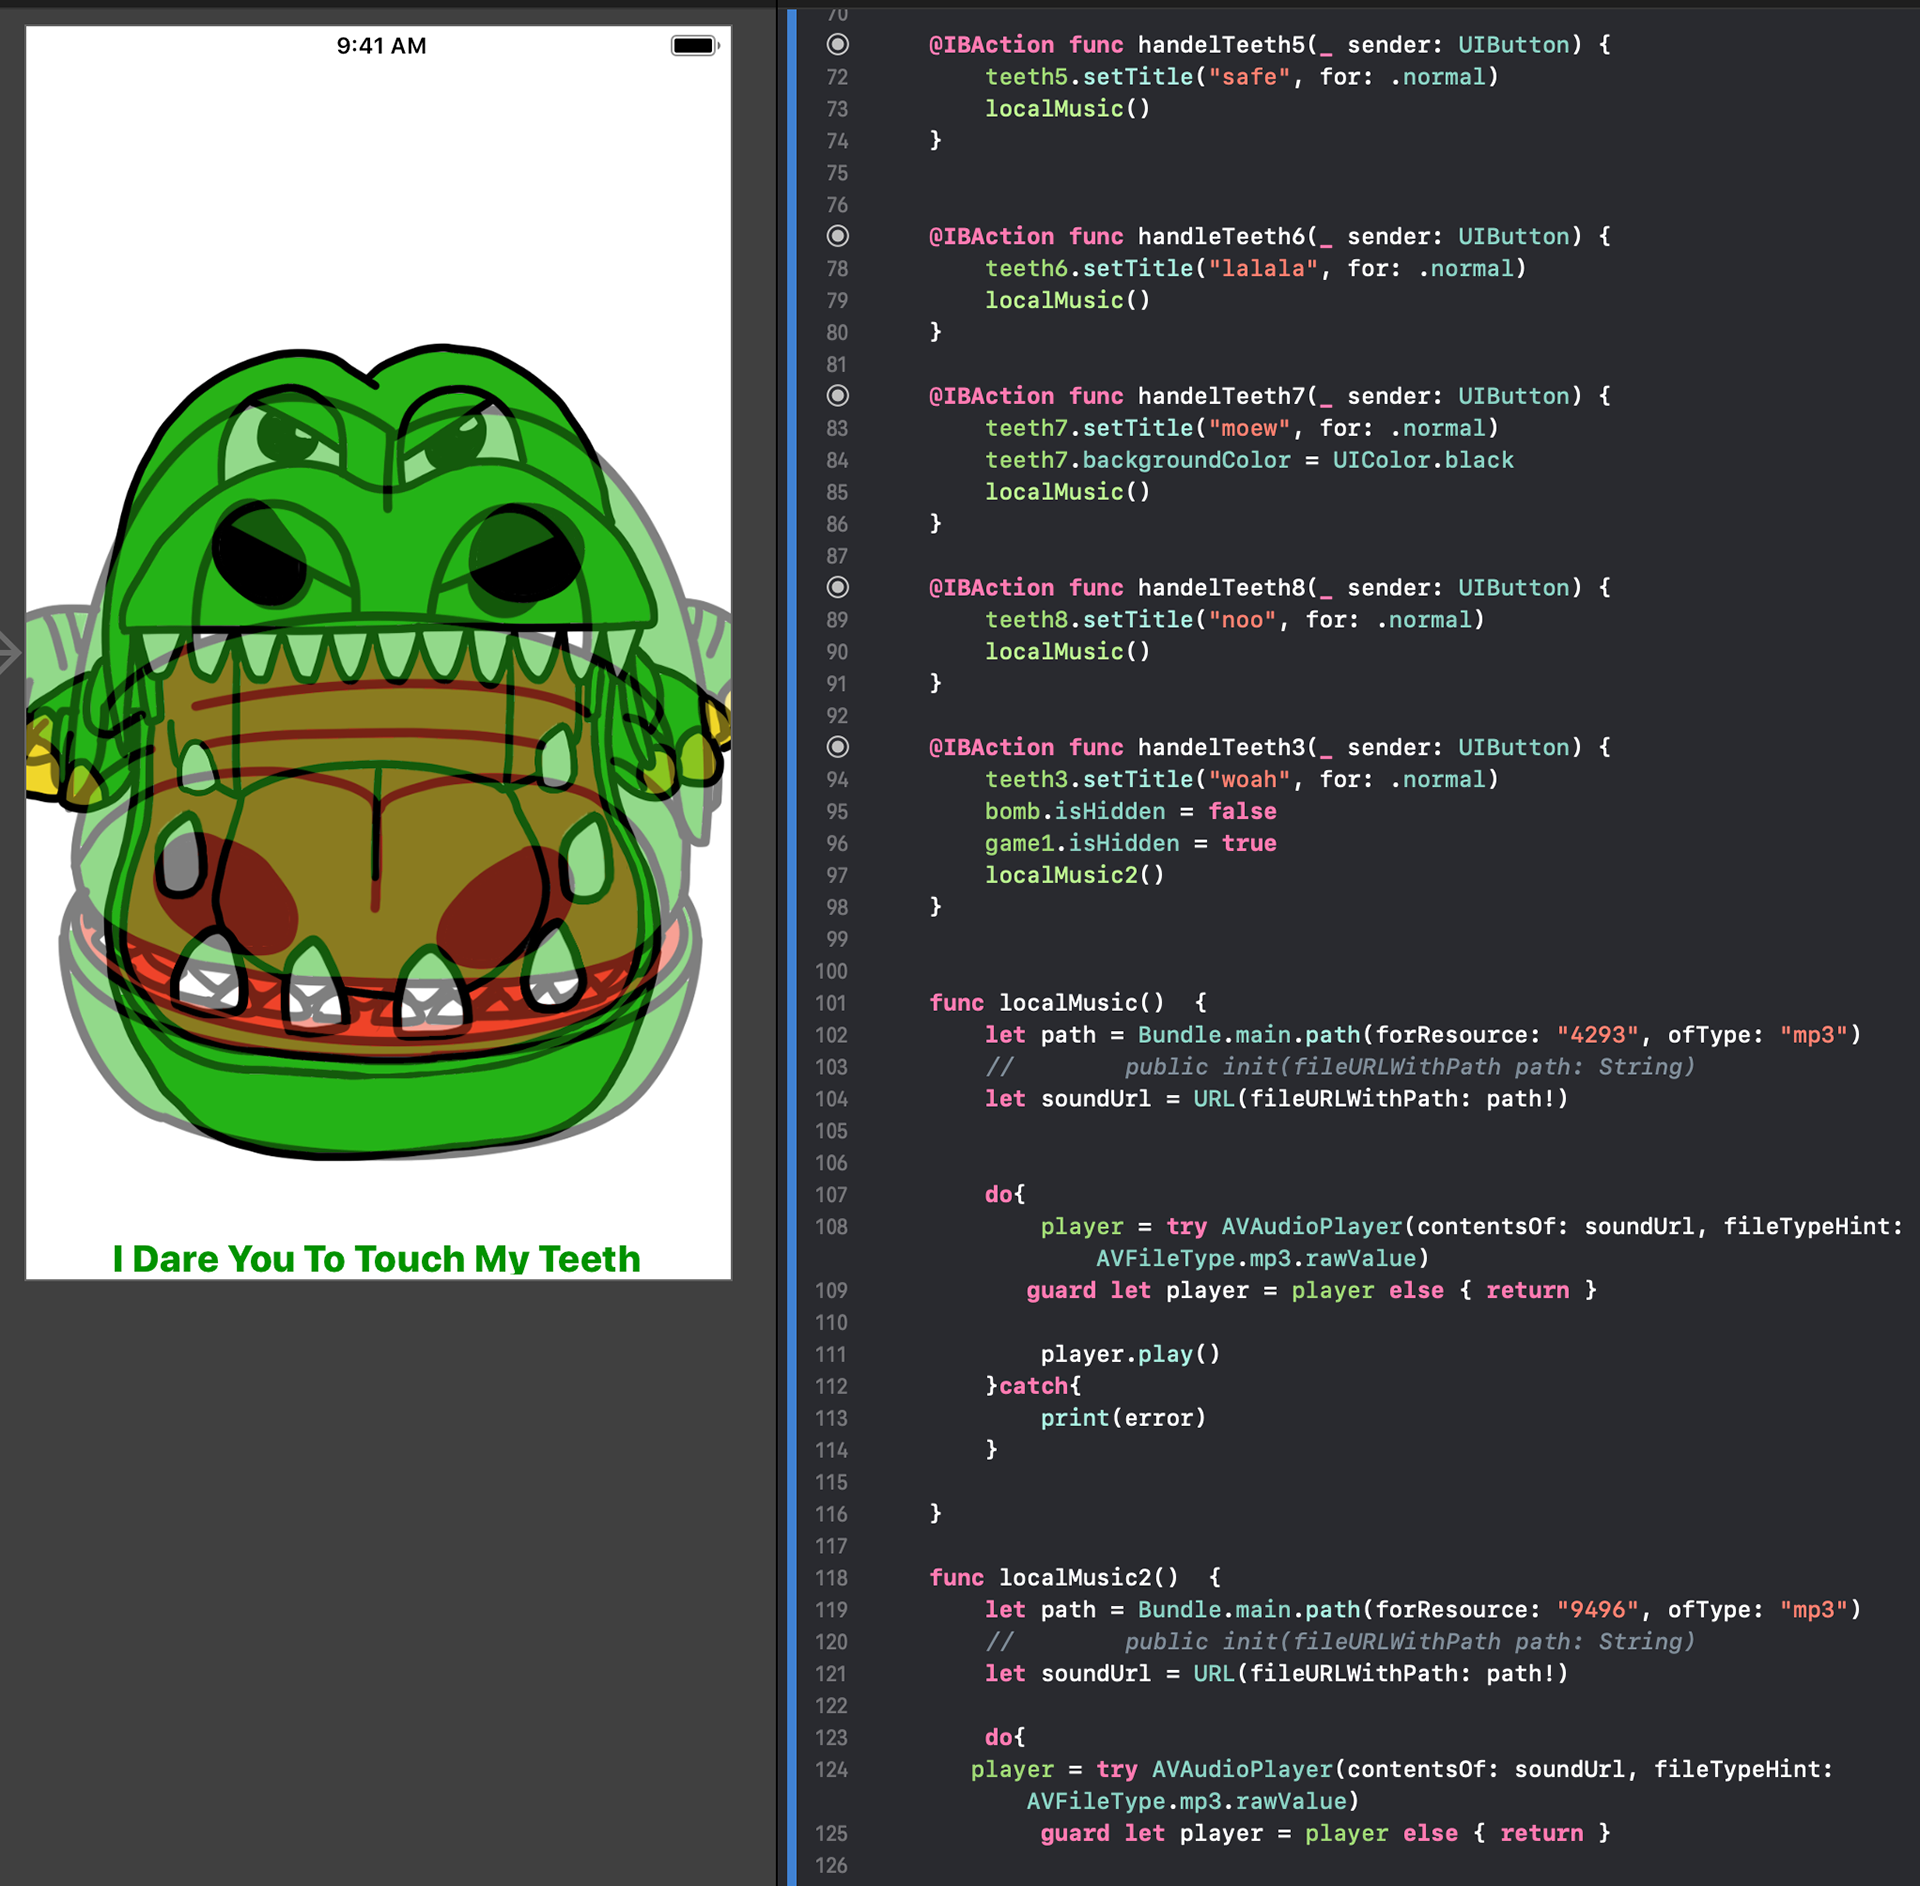
Task: Click print(error) on line 113
Action: pos(1124,1418)
